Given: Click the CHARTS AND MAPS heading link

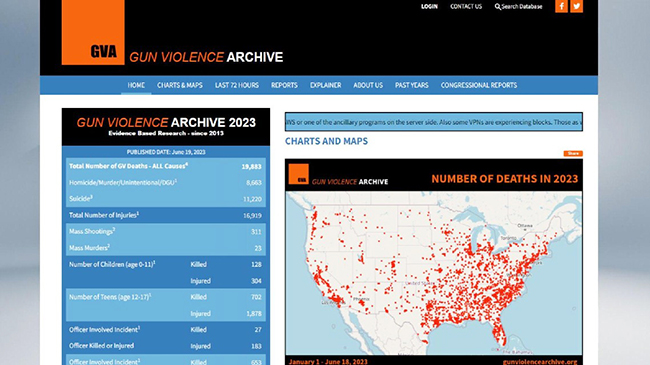Looking at the screenshot, I should click(326, 141).
